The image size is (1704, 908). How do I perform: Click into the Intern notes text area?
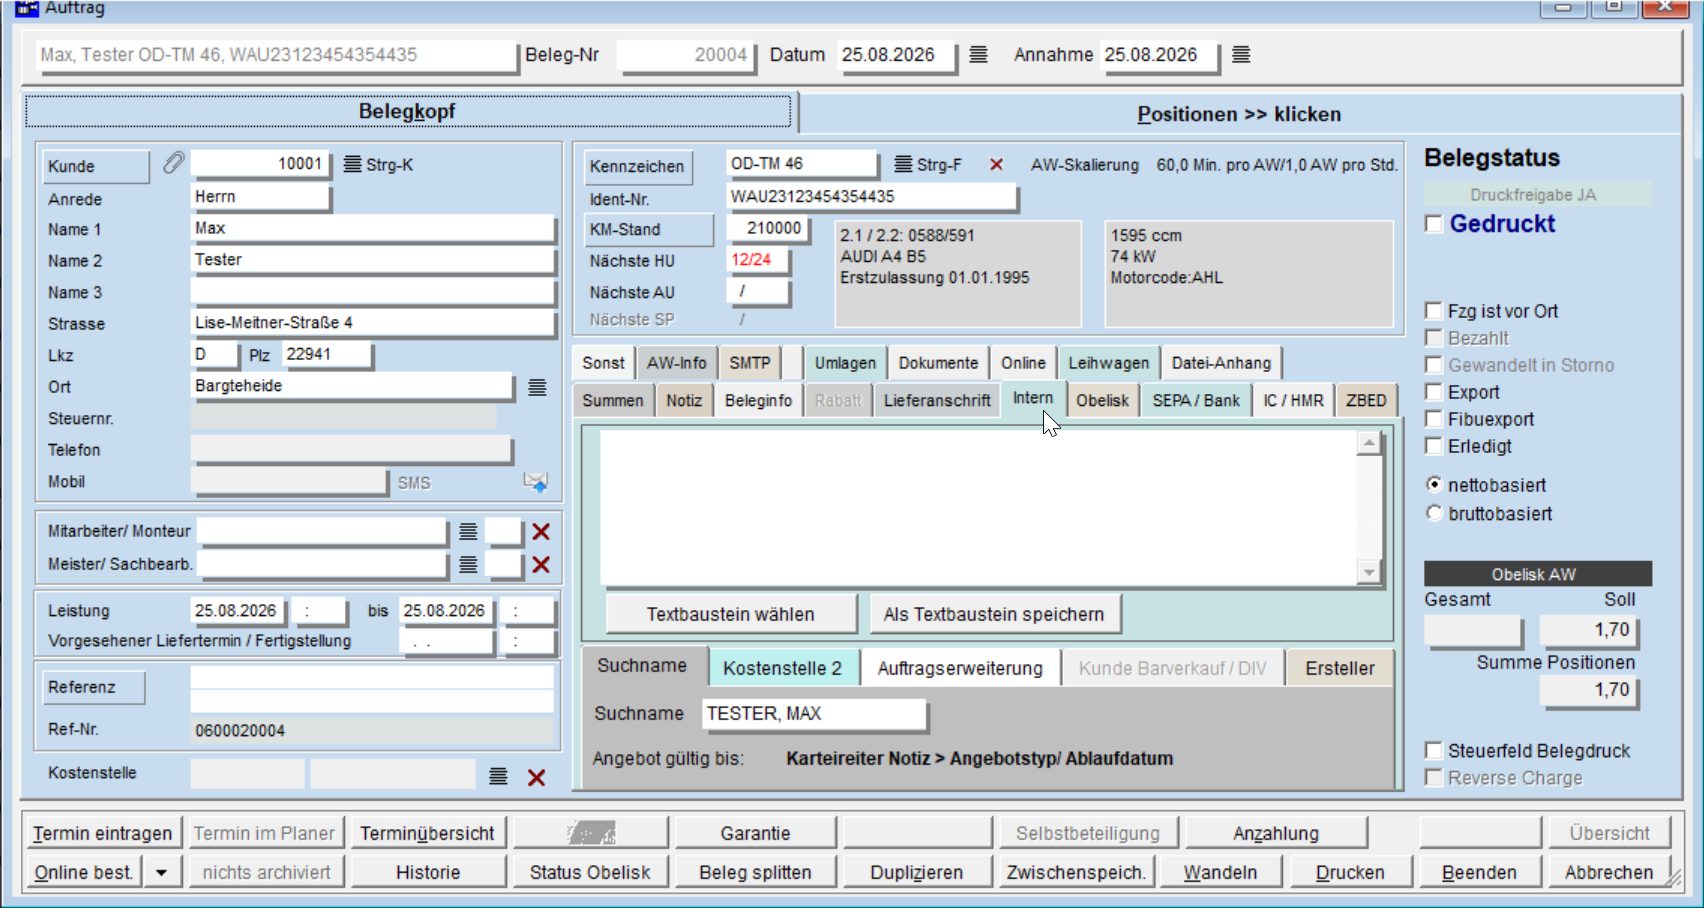pos(978,508)
